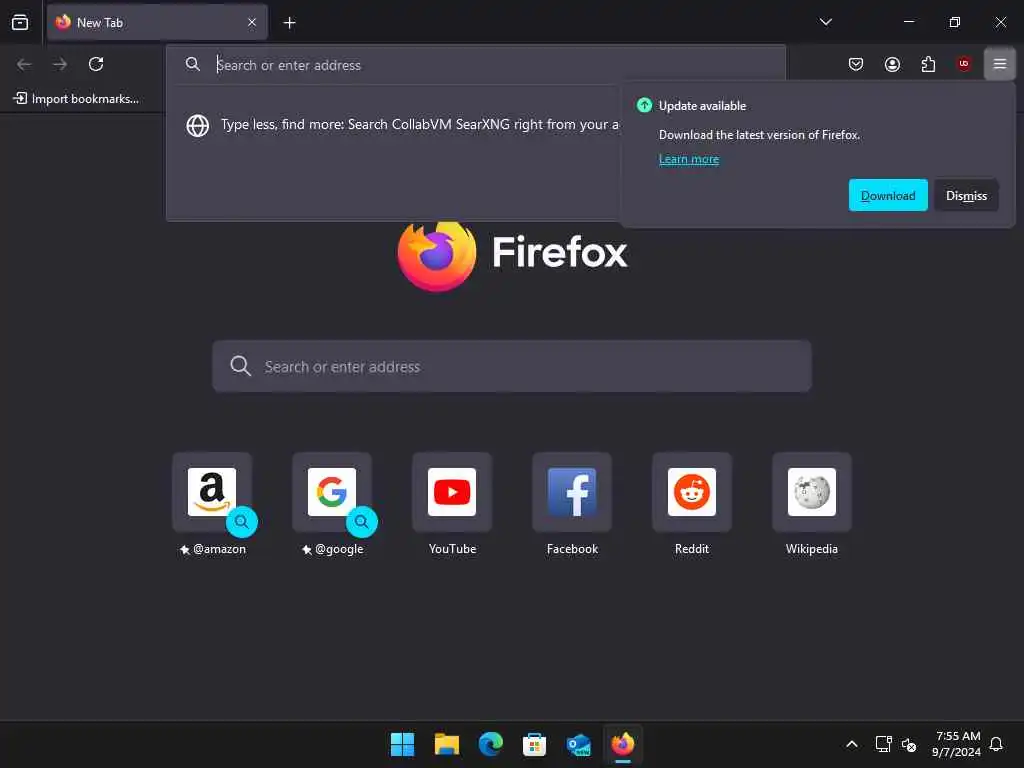The height and width of the screenshot is (768, 1024).
Task: Click the Firefox logo on page
Action: [x=437, y=255]
